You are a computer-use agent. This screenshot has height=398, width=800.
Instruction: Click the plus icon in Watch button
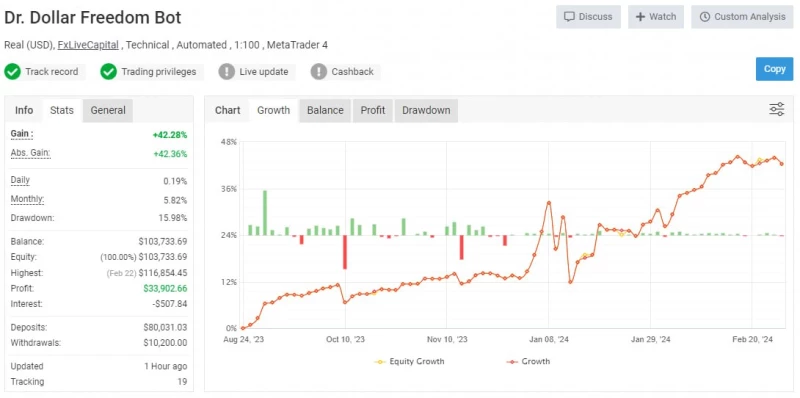(640, 17)
